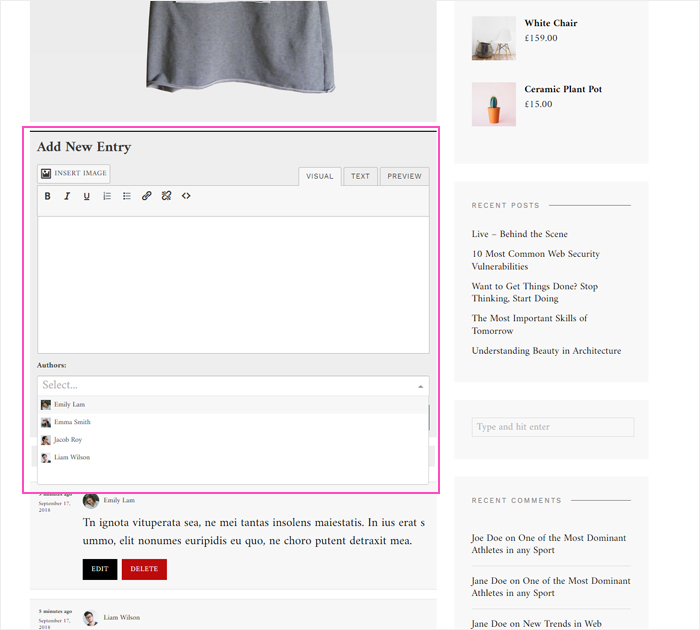Open the White Chair product link
Viewport: 700px width, 630px height.
(x=551, y=23)
